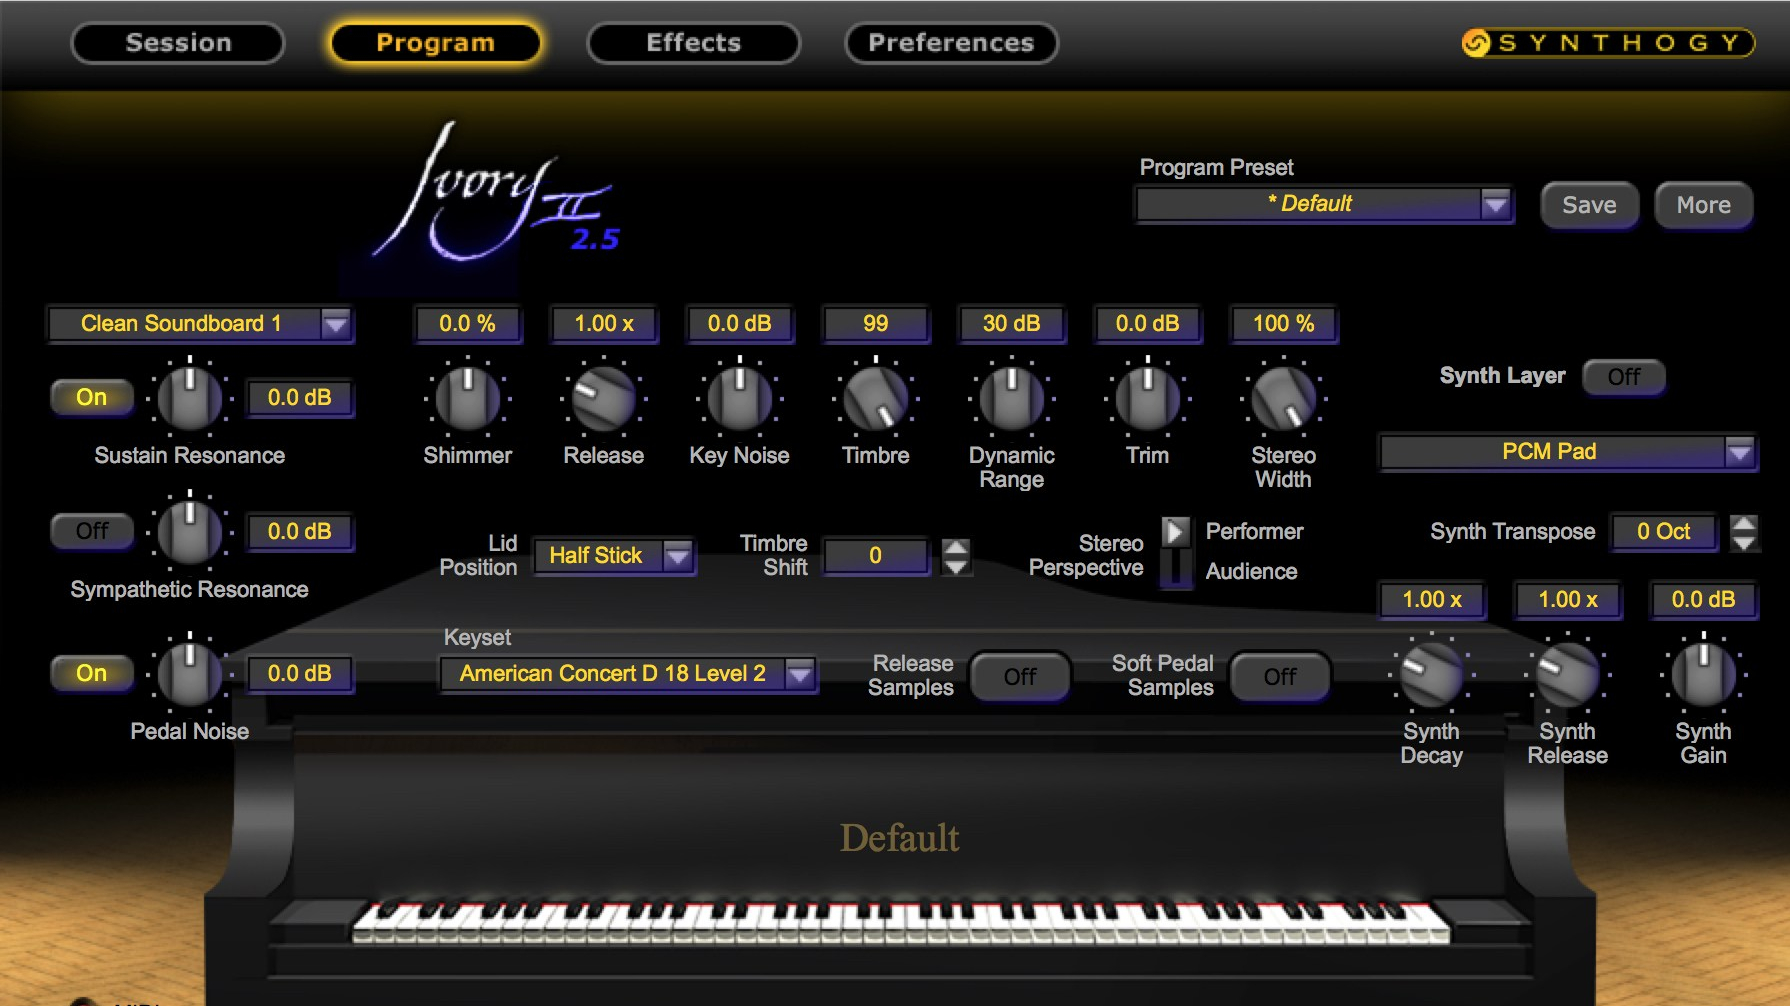Click the Synthogy logo
The width and height of the screenshot is (1790, 1006).
click(1607, 43)
